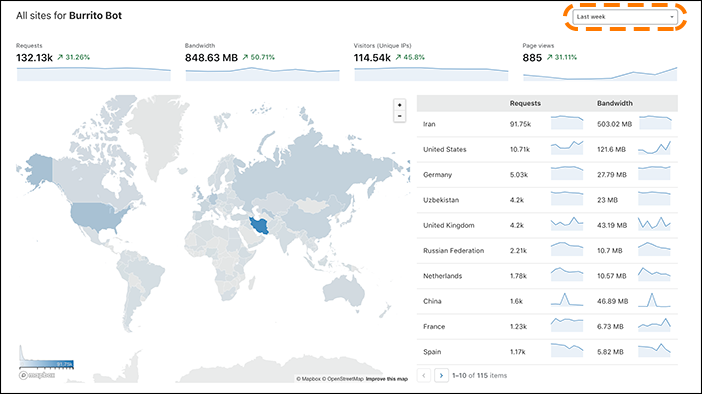Select the Spain row
702x394 pixels.
click(x=547, y=351)
